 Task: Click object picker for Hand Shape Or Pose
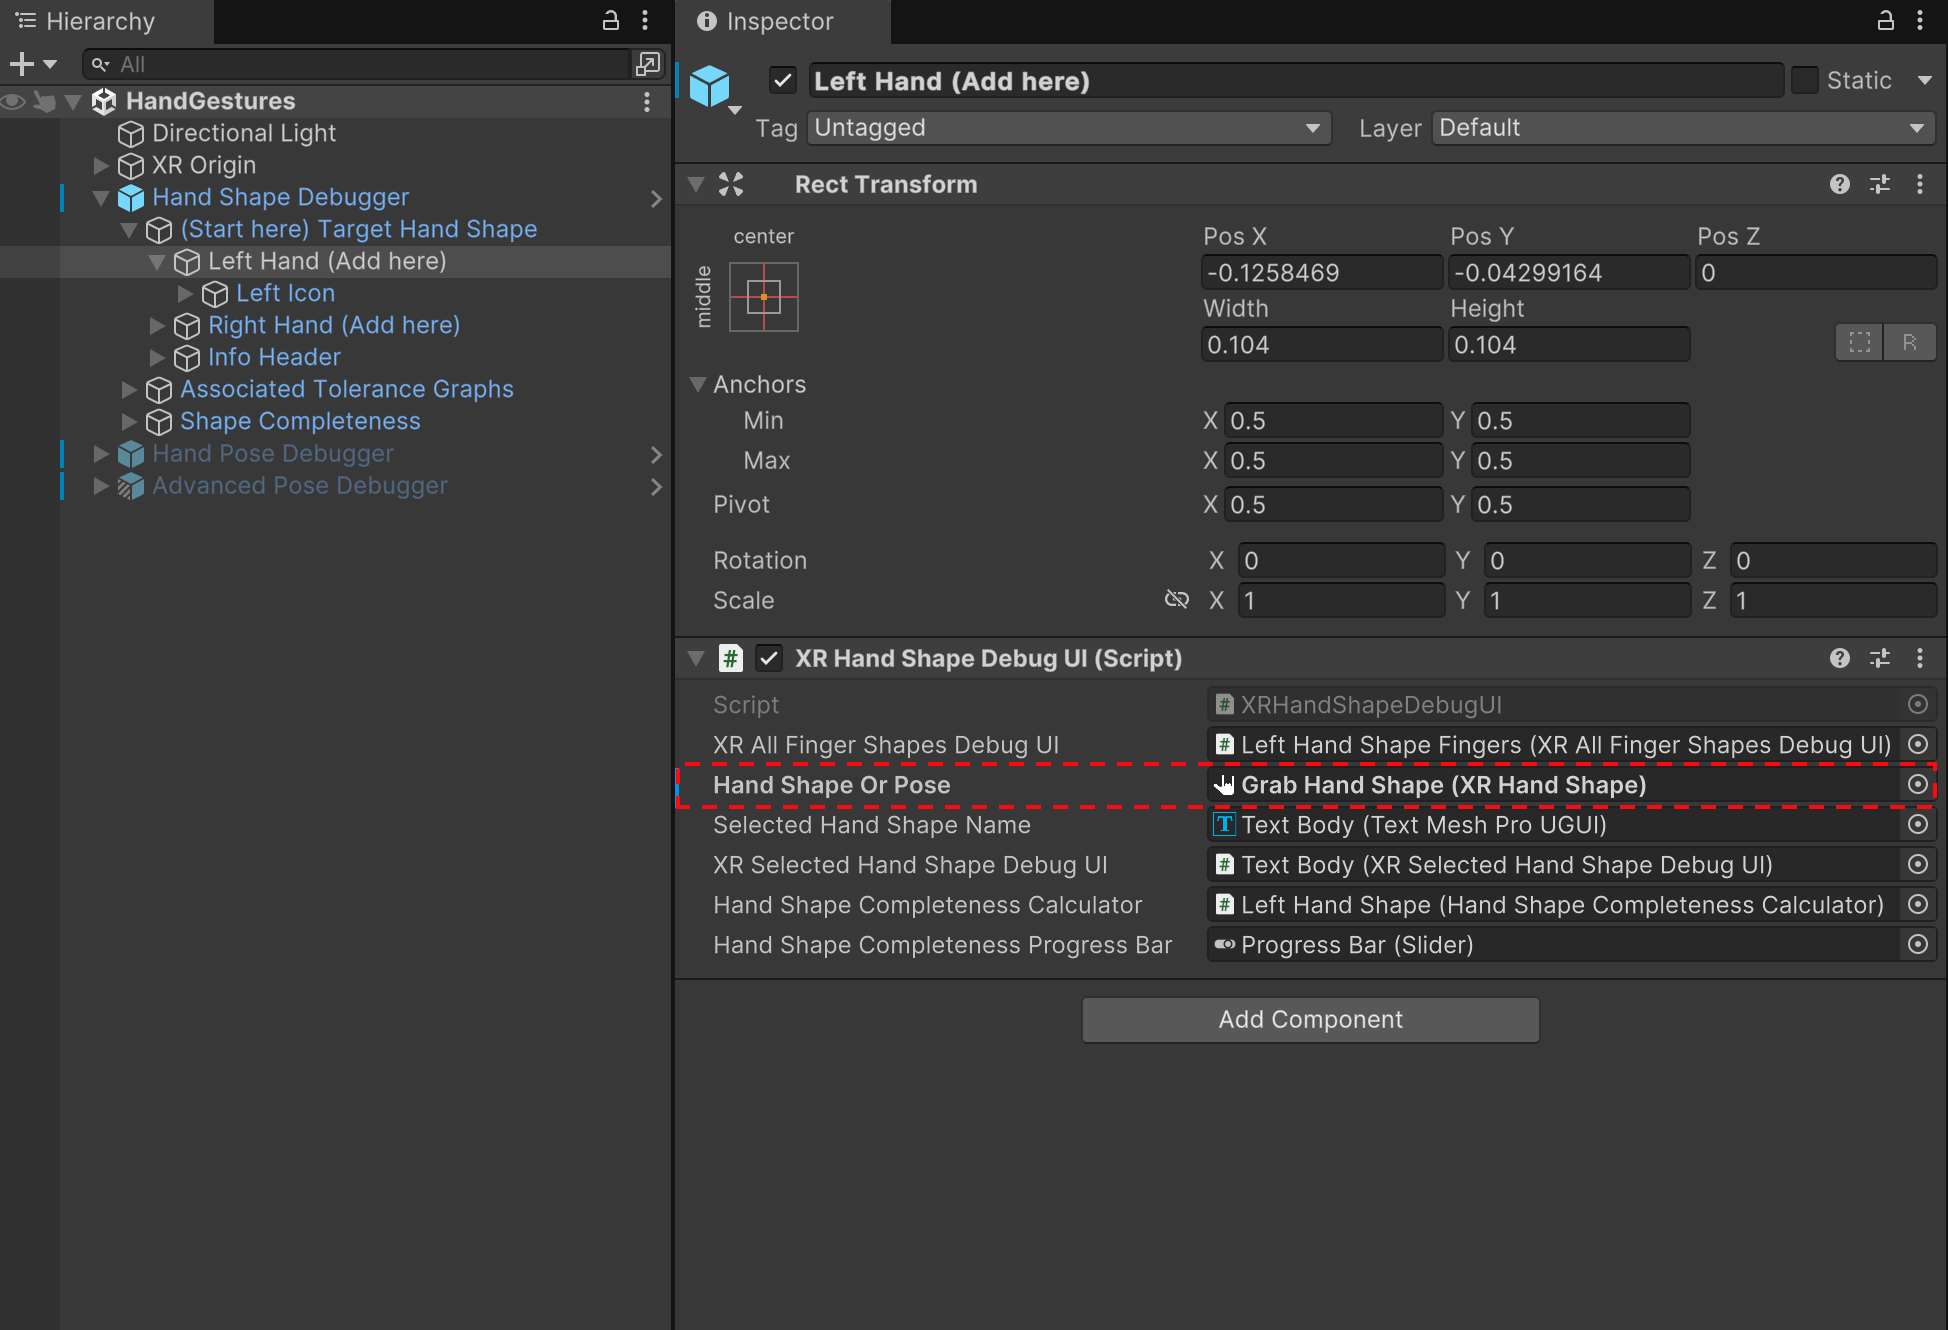point(1917,785)
